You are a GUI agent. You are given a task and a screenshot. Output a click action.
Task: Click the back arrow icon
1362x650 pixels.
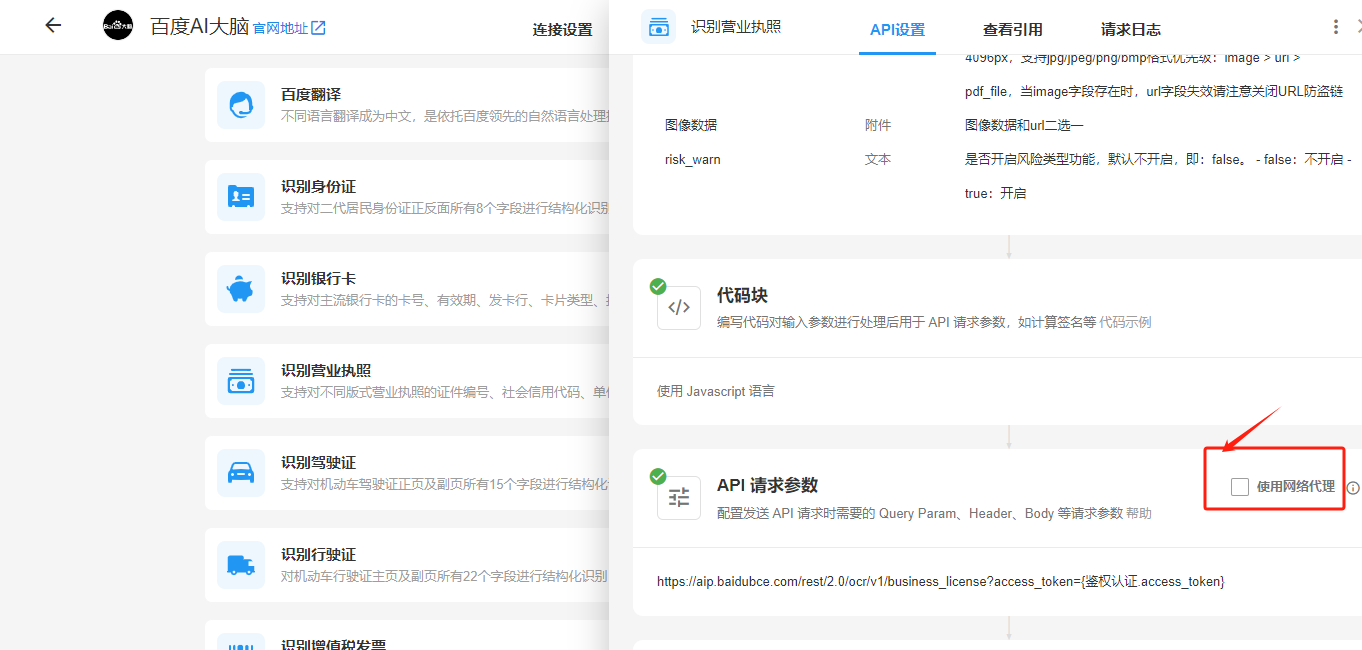(x=53, y=26)
